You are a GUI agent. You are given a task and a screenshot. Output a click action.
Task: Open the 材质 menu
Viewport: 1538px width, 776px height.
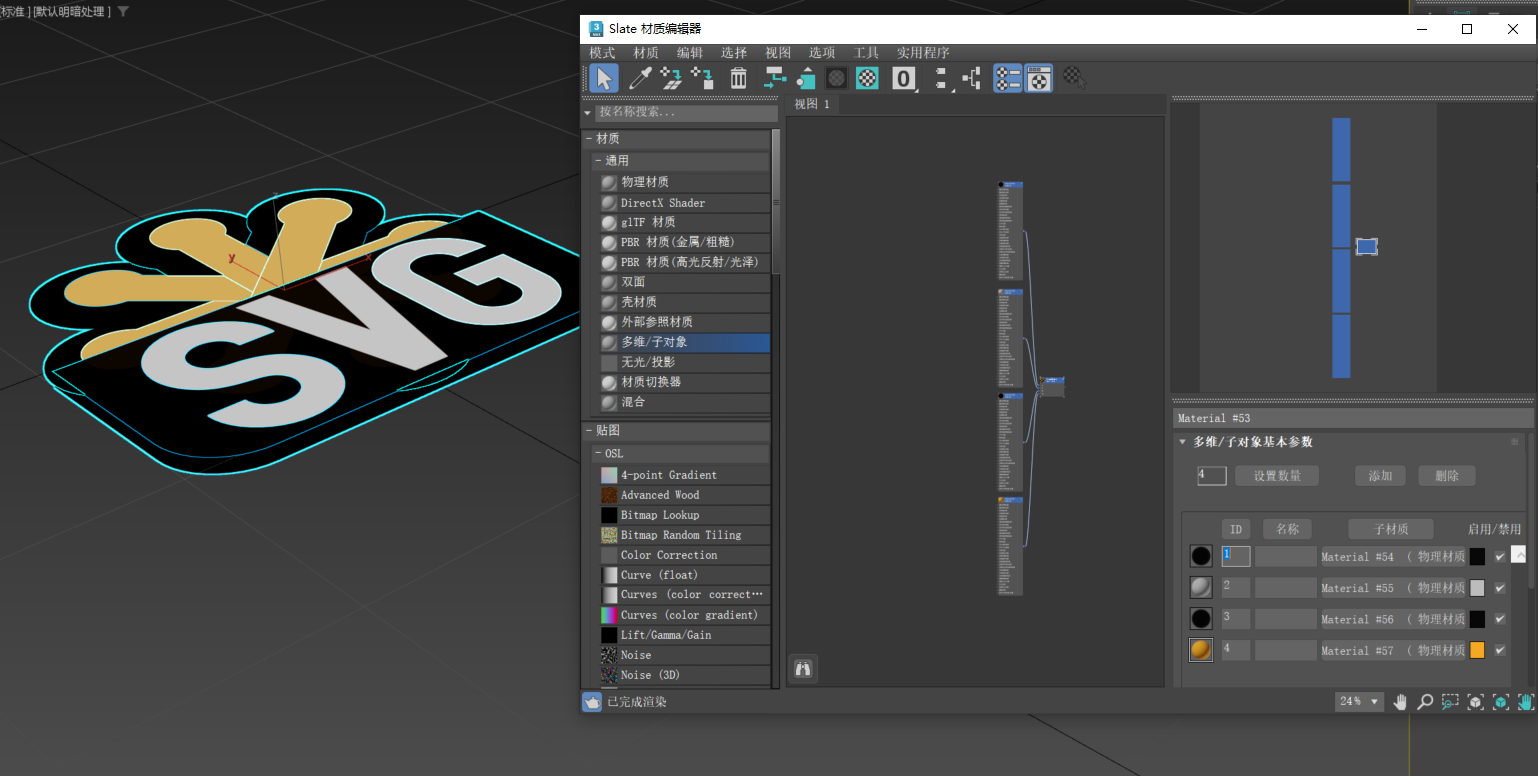pos(646,53)
